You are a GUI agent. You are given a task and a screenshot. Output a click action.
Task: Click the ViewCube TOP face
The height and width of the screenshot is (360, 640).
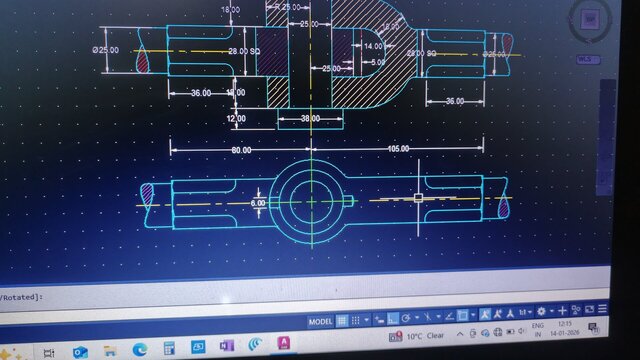590,18
